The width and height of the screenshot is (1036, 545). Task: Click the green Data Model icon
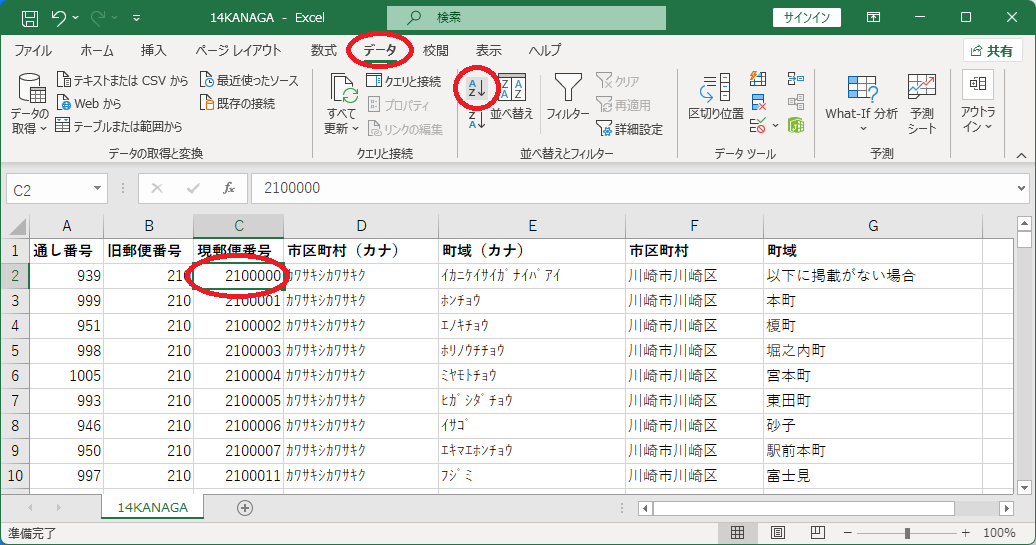click(796, 125)
